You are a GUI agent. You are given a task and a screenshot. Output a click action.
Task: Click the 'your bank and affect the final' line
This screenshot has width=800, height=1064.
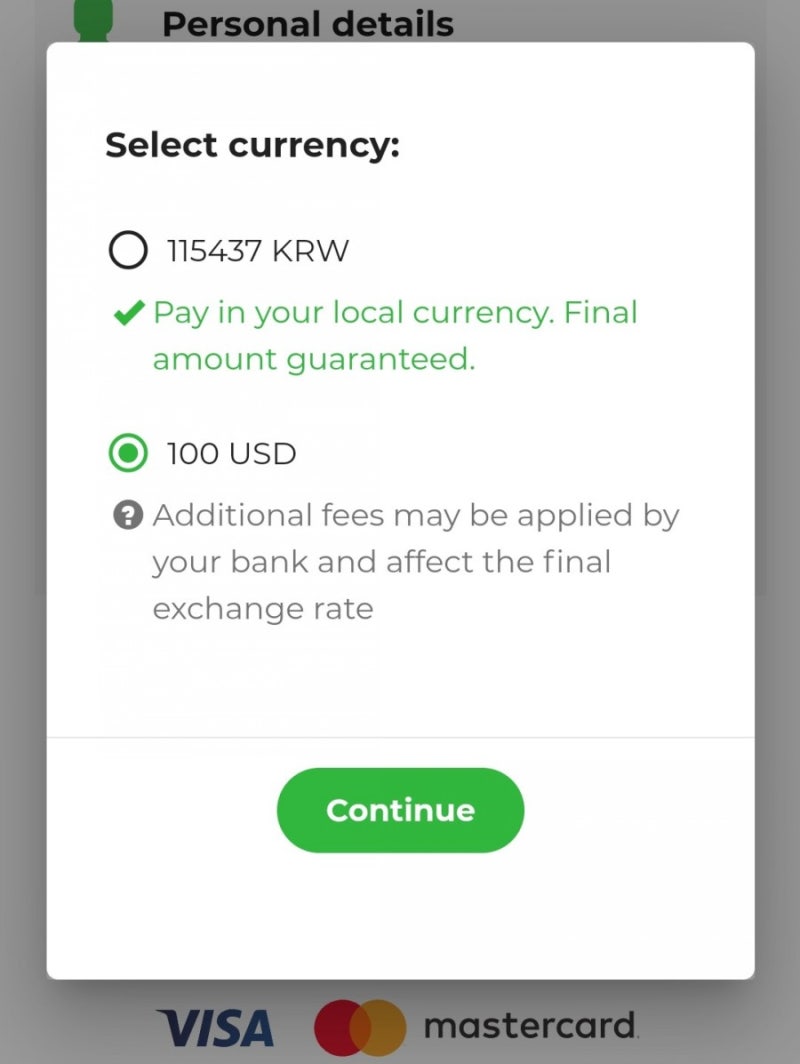(x=381, y=562)
